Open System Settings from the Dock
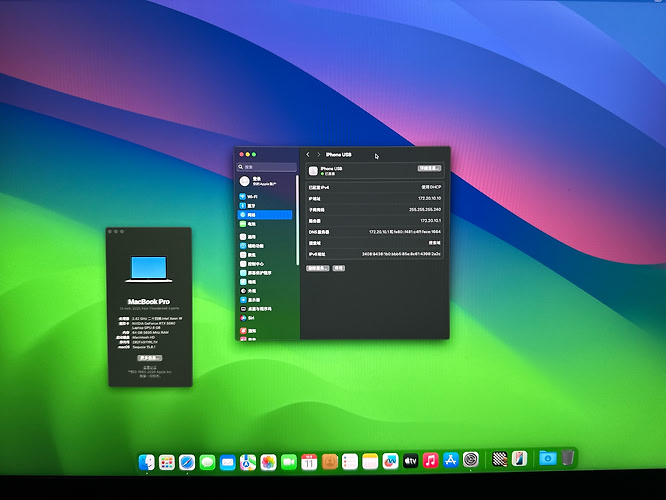 pos(471,459)
